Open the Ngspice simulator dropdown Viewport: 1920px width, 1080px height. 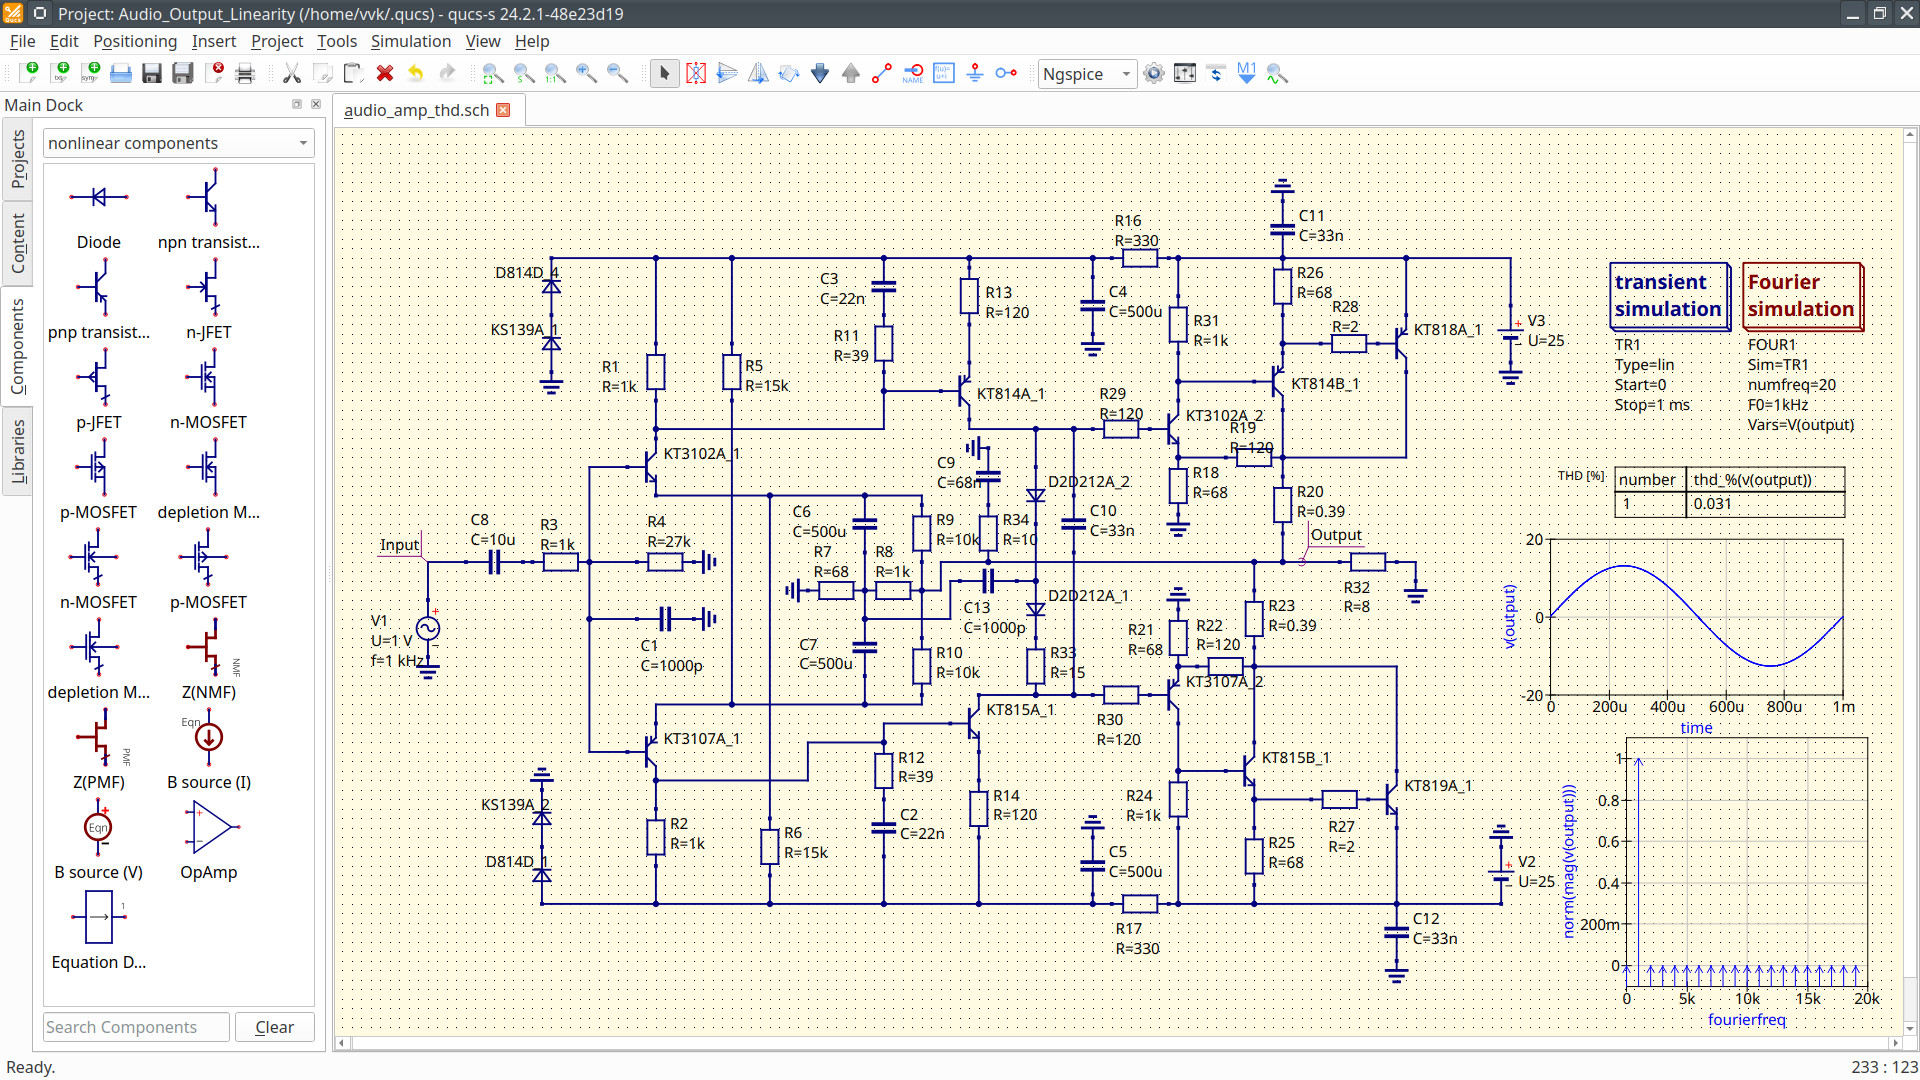(x=1087, y=74)
